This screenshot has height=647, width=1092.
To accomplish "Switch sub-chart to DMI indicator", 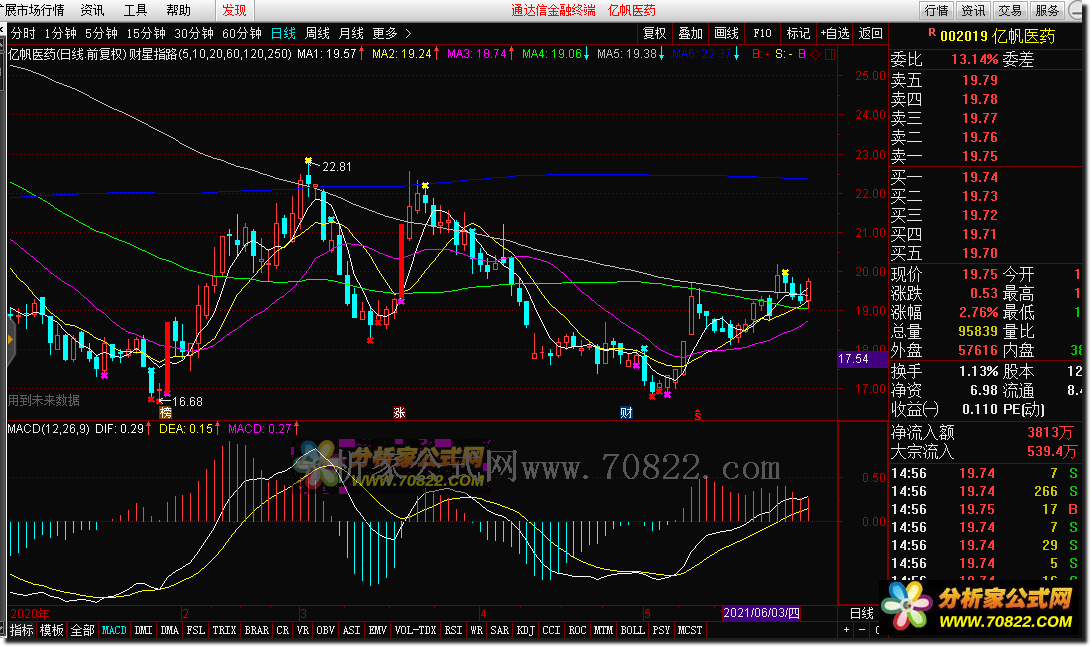I will click(143, 630).
